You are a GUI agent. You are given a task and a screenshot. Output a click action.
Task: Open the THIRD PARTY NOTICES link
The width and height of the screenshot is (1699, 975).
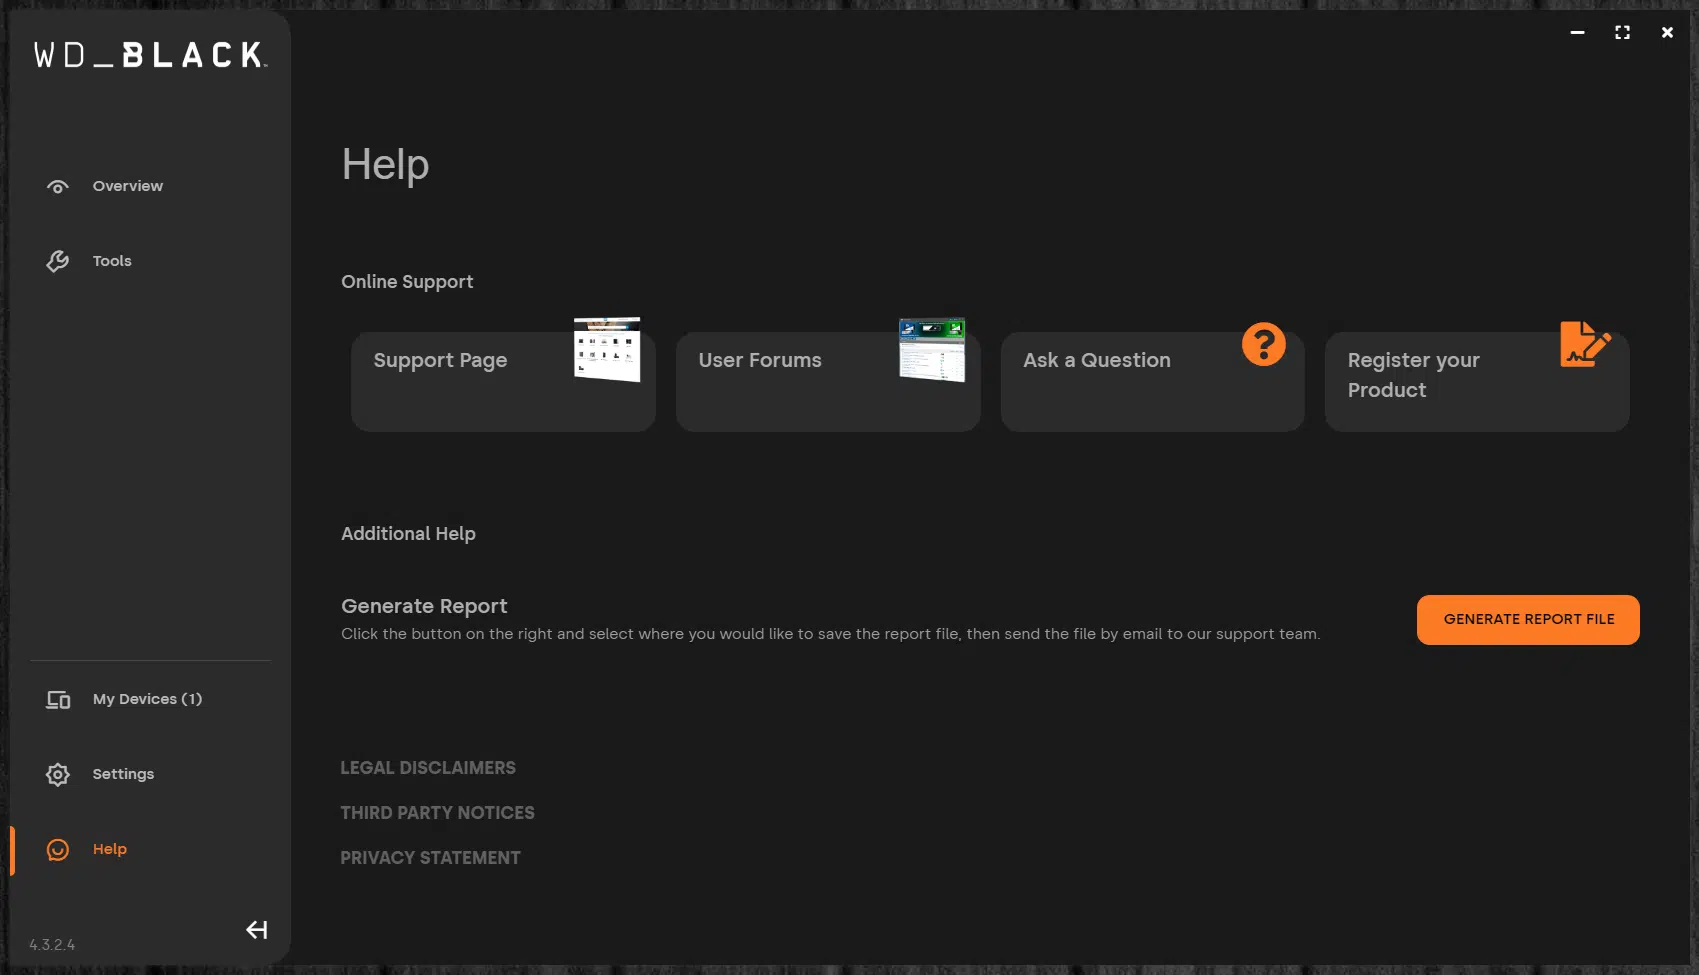click(437, 813)
